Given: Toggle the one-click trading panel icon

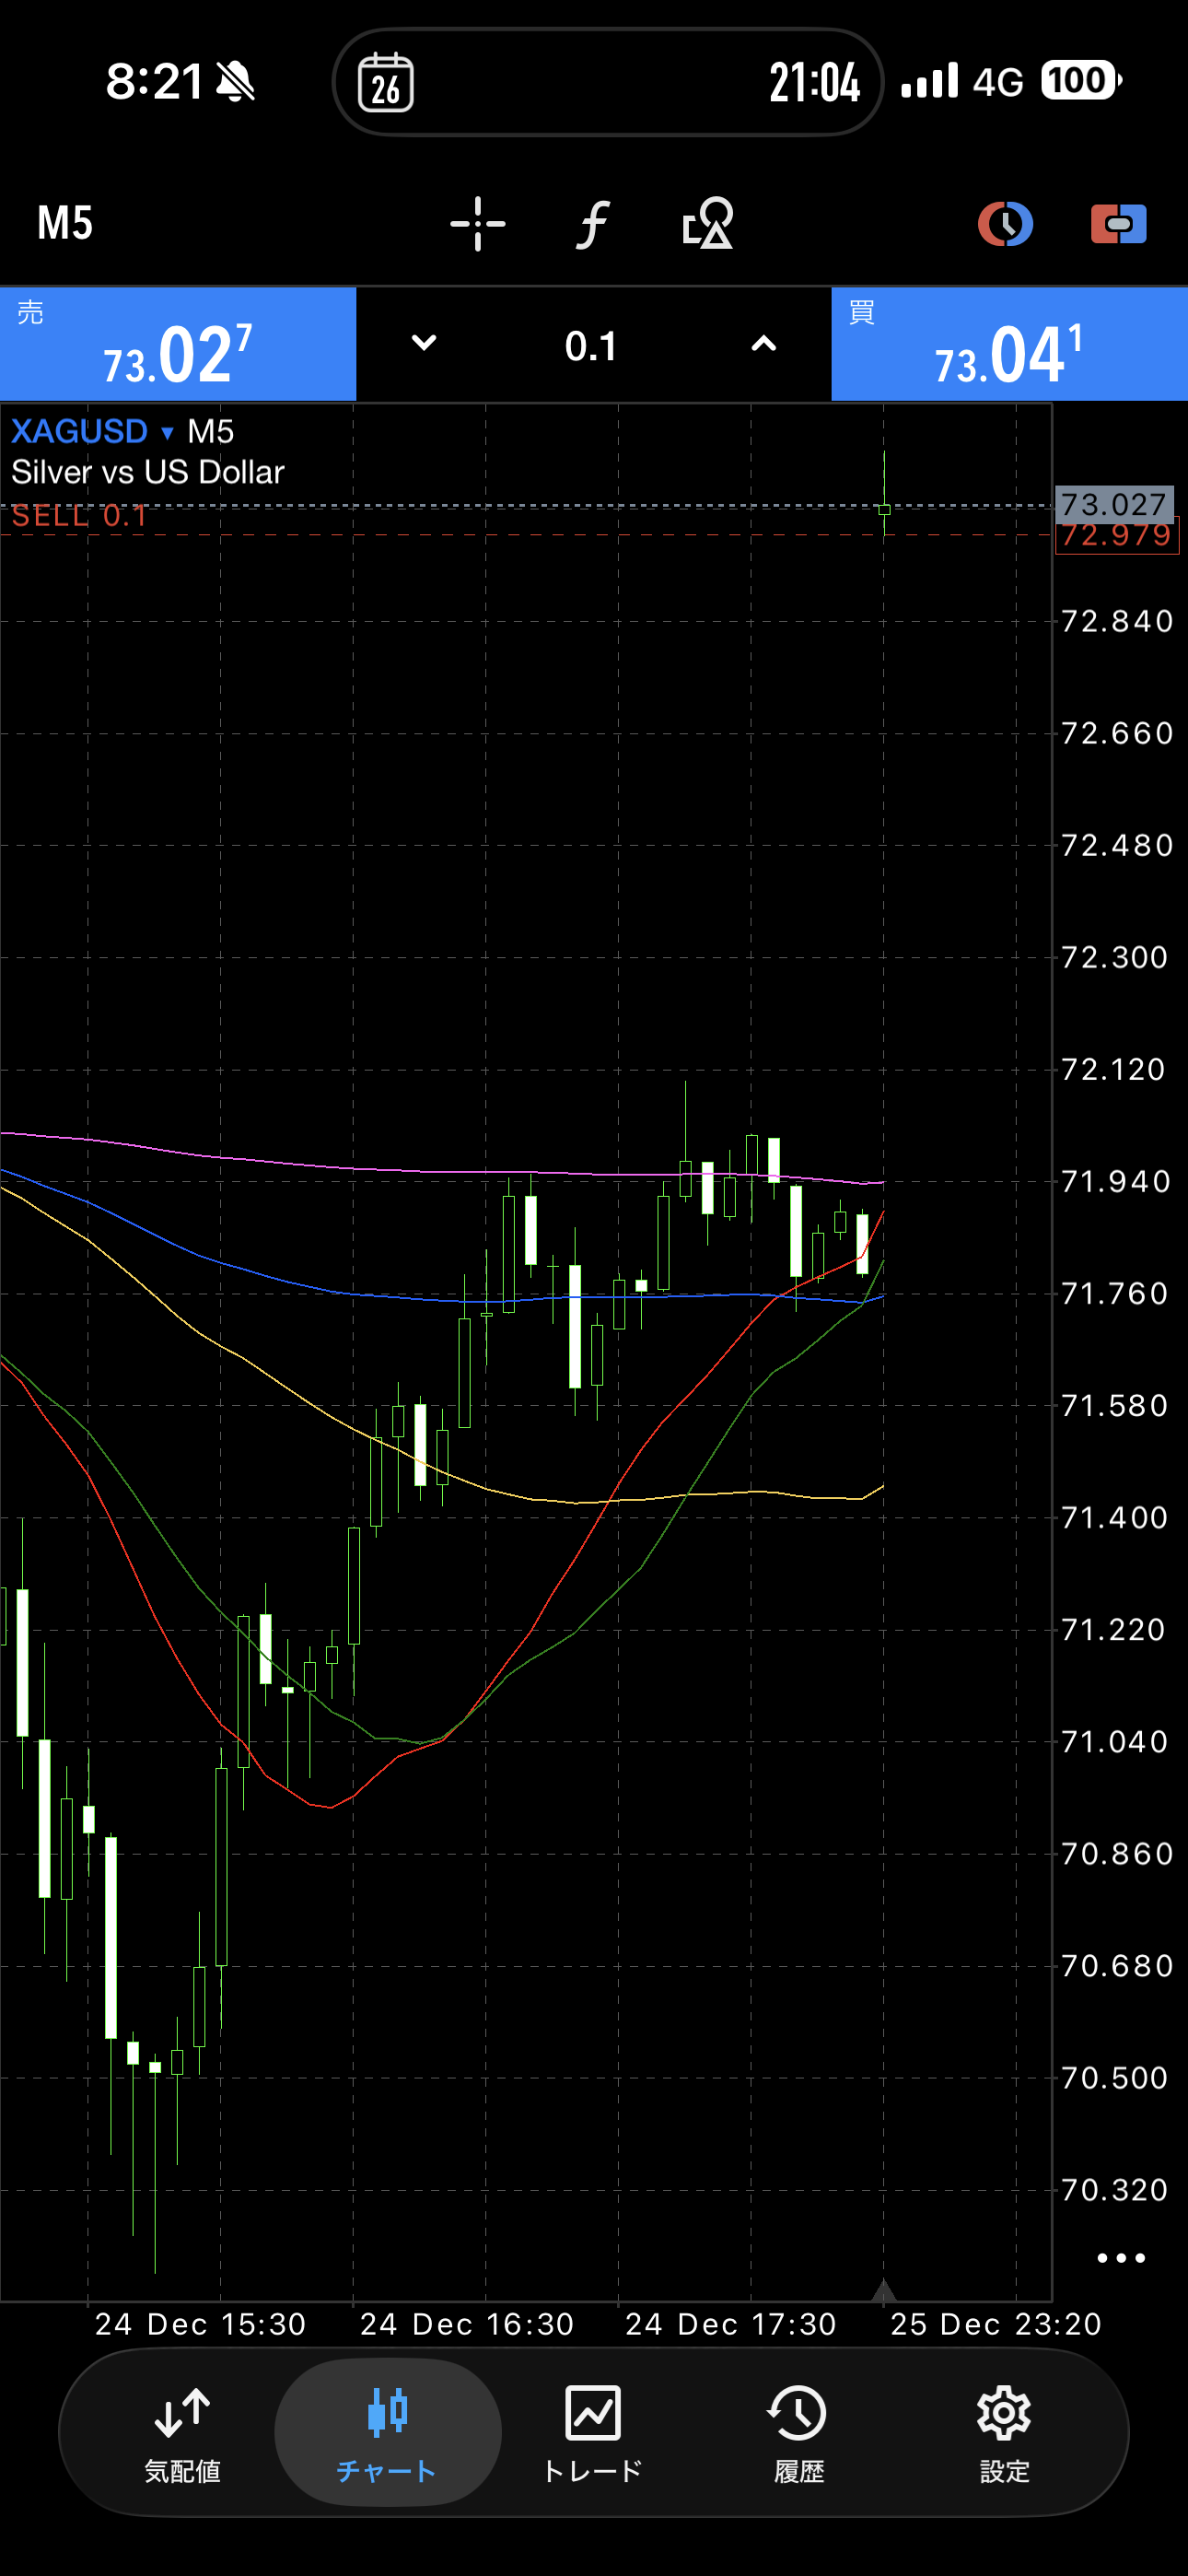Looking at the screenshot, I should click(x=1118, y=223).
